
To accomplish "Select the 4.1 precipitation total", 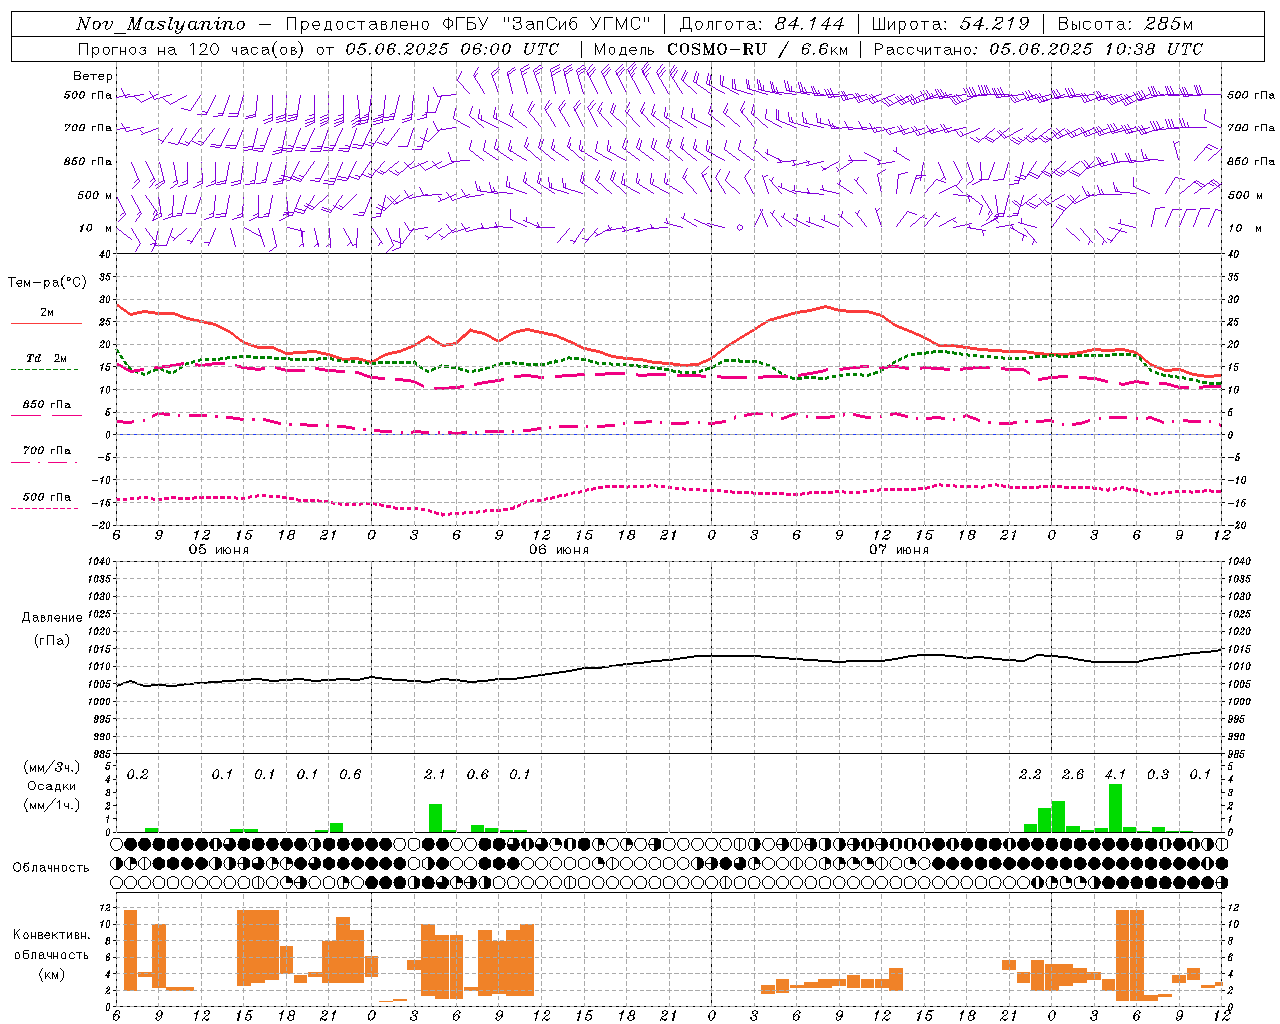I will (x=1115, y=775).
